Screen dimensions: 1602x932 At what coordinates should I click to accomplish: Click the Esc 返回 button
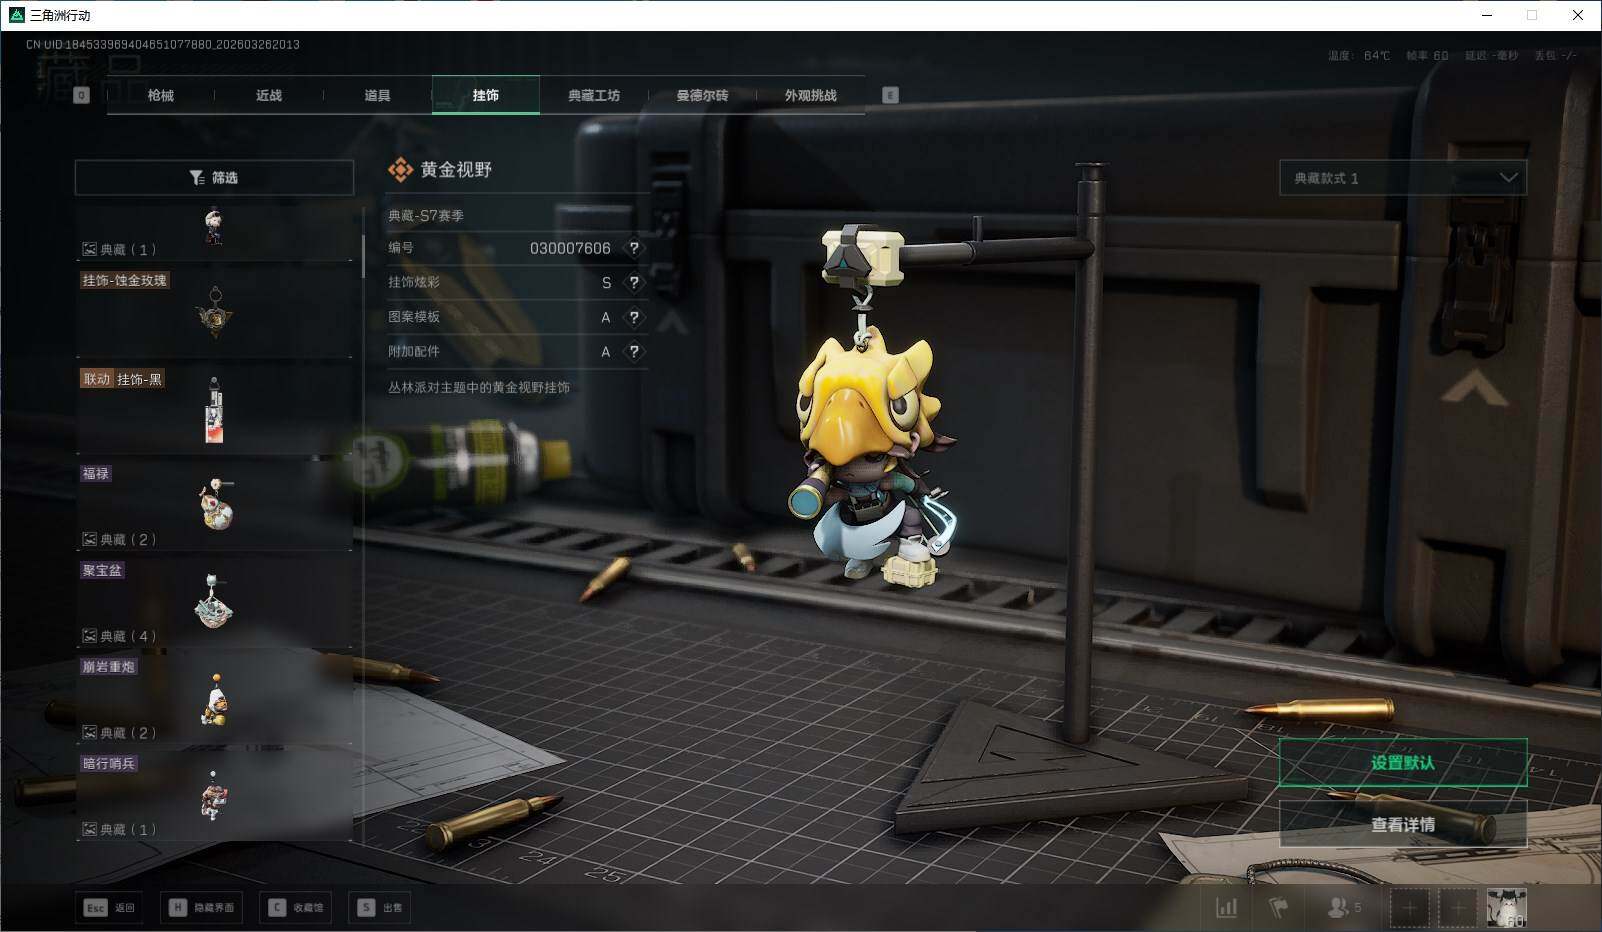coord(109,908)
